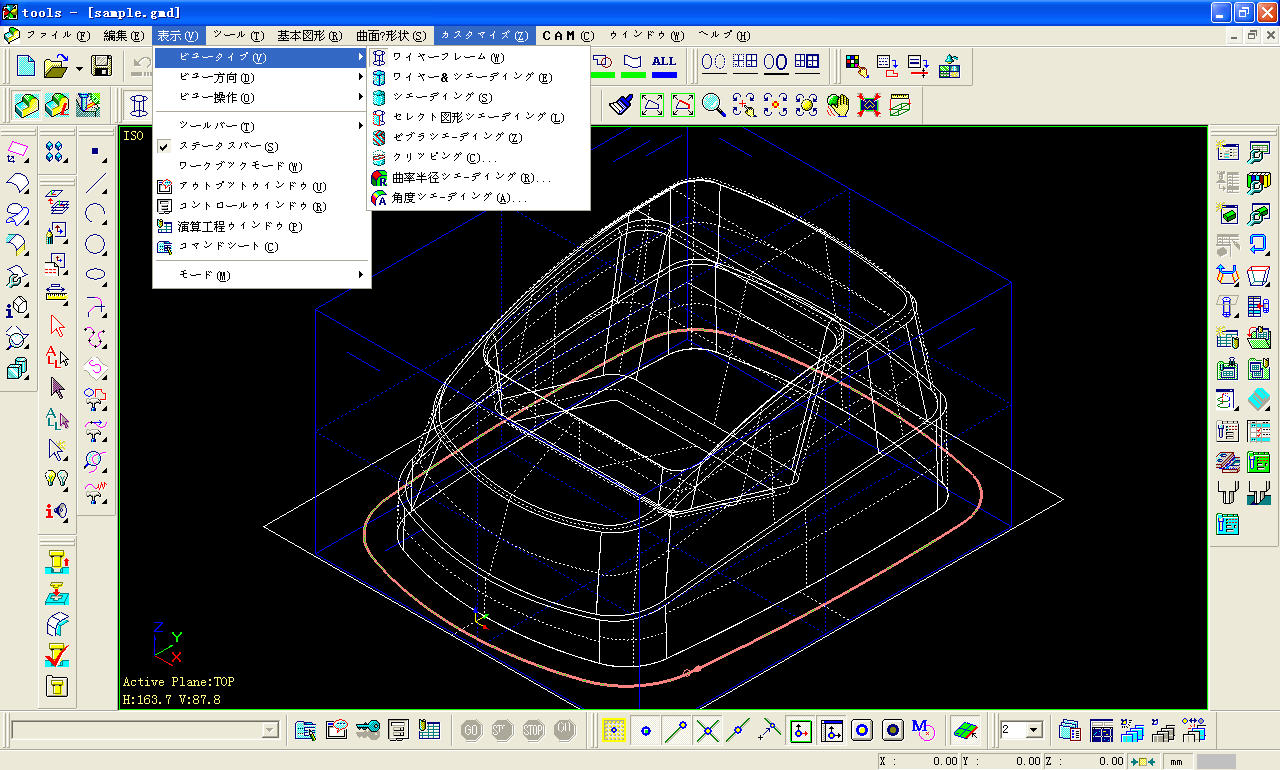The height and width of the screenshot is (770, 1280).
Task: Open the bottom-left command combo box
Action: click(x=145, y=731)
